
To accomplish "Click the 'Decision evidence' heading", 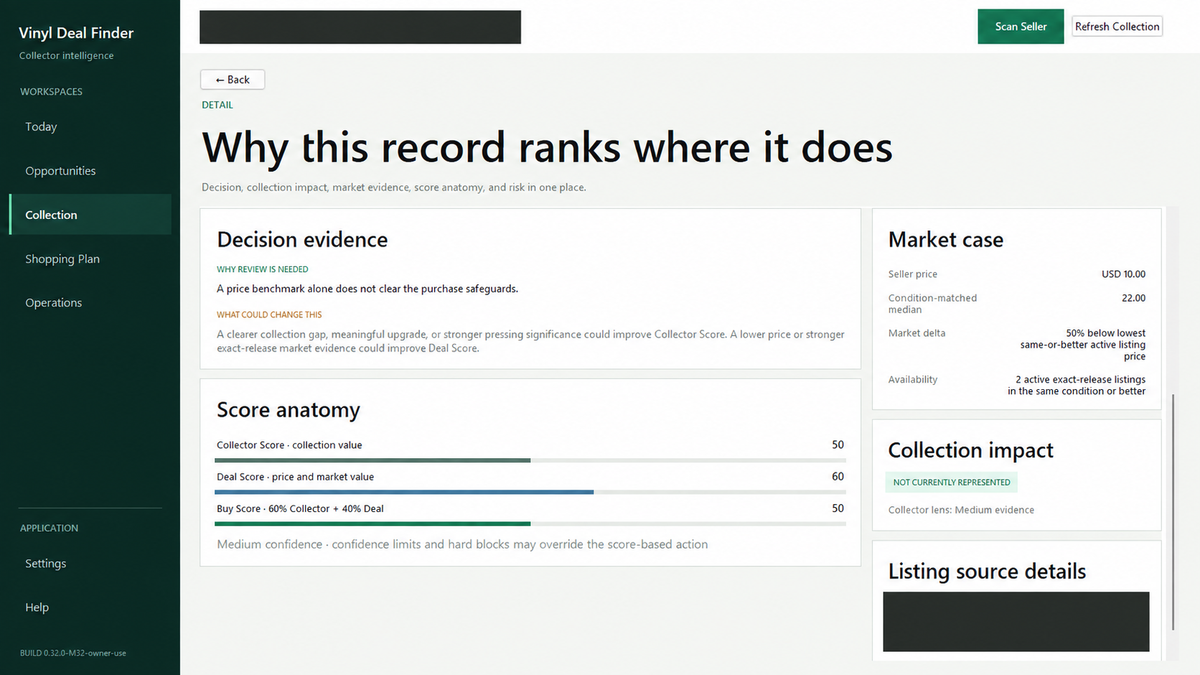I will (x=302, y=240).
